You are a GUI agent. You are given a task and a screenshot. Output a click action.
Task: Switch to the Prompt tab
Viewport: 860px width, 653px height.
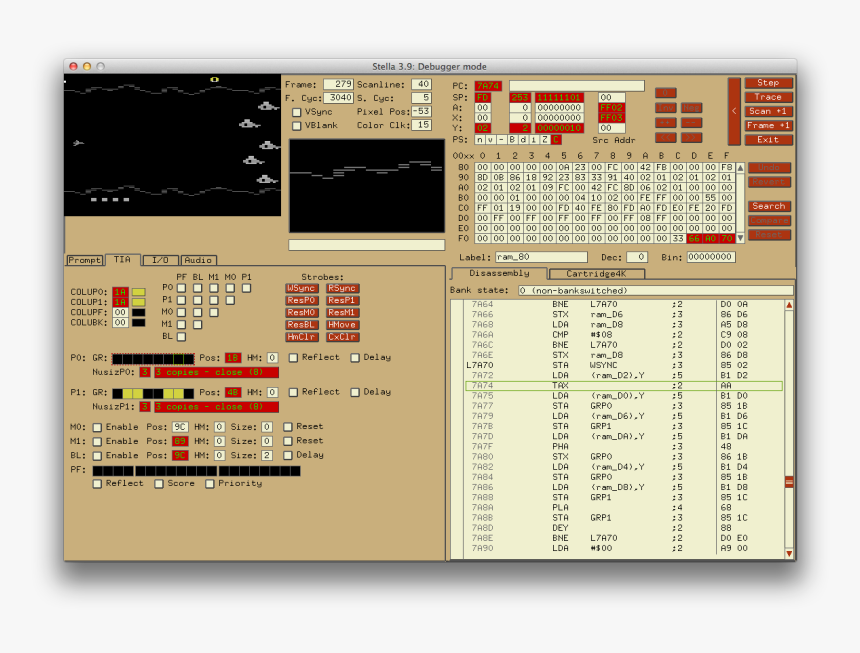pos(84,260)
